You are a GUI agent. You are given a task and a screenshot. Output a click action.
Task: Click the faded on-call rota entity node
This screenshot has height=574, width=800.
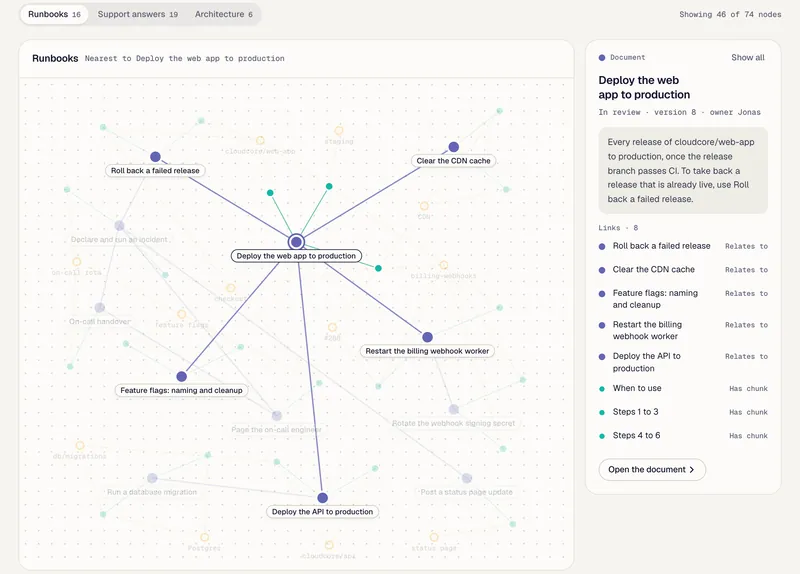[x=77, y=262]
